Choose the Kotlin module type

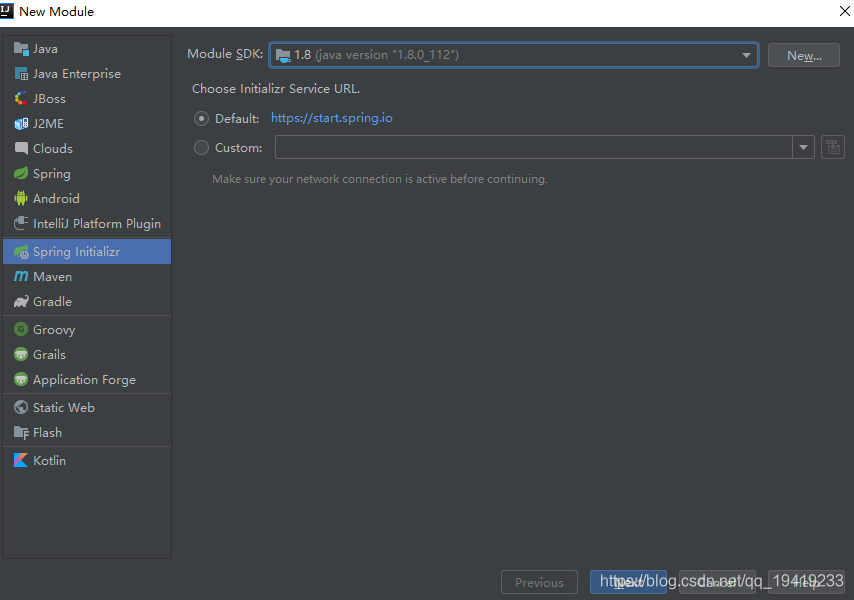click(x=87, y=461)
